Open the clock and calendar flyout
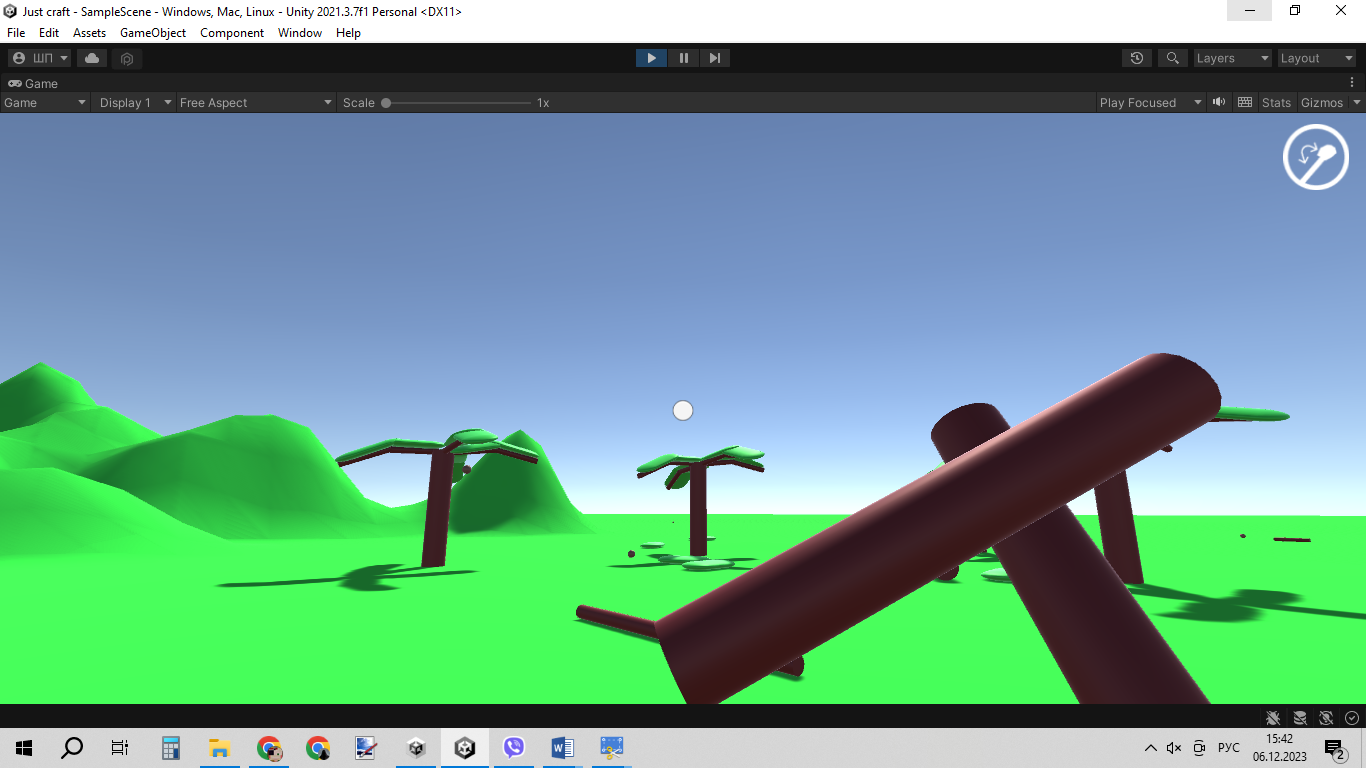Image resolution: width=1366 pixels, height=768 pixels. point(1280,748)
